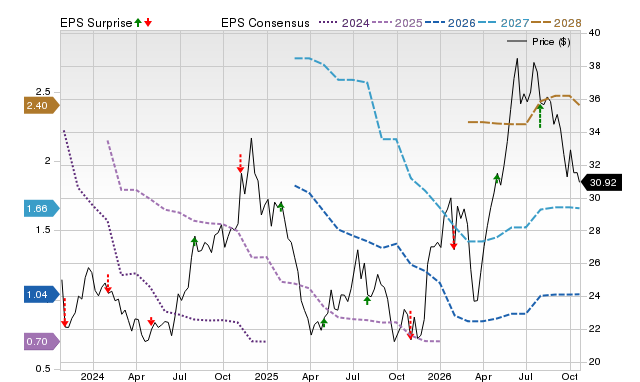The height and width of the screenshot is (382, 640).
Task: Click the 2.5 EPS axis label
Action: (x=43, y=92)
